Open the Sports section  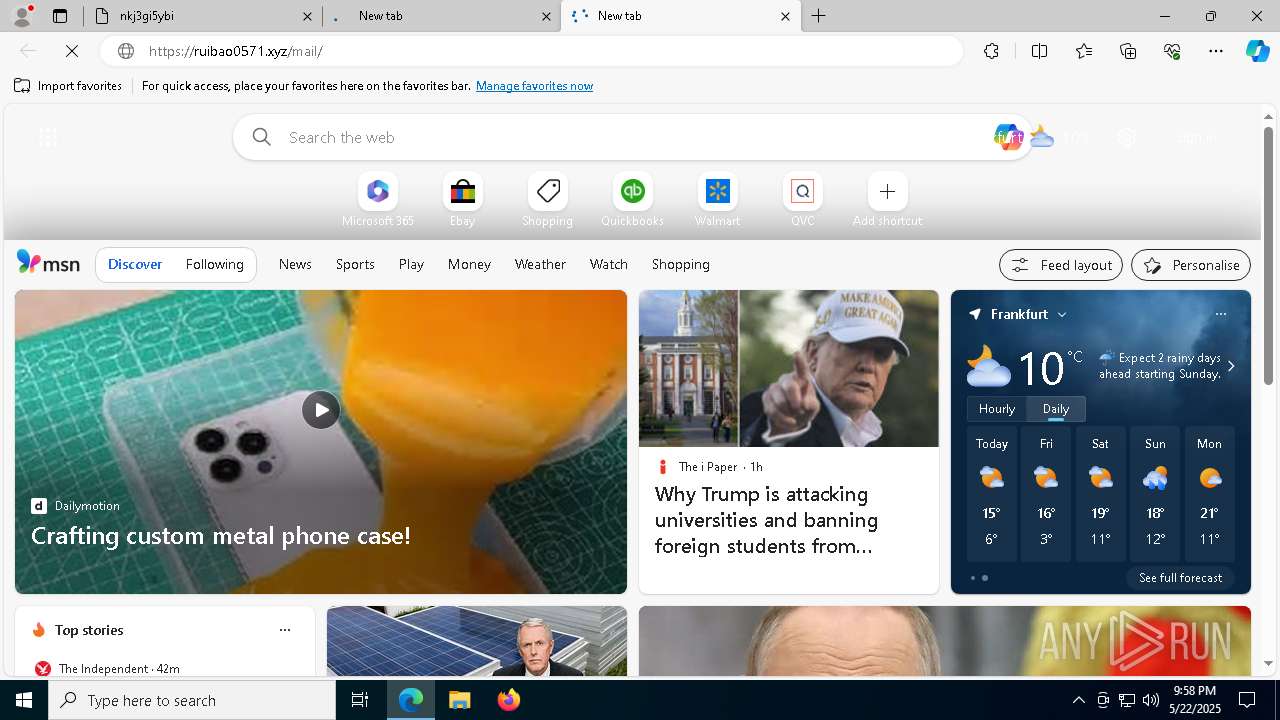355,264
